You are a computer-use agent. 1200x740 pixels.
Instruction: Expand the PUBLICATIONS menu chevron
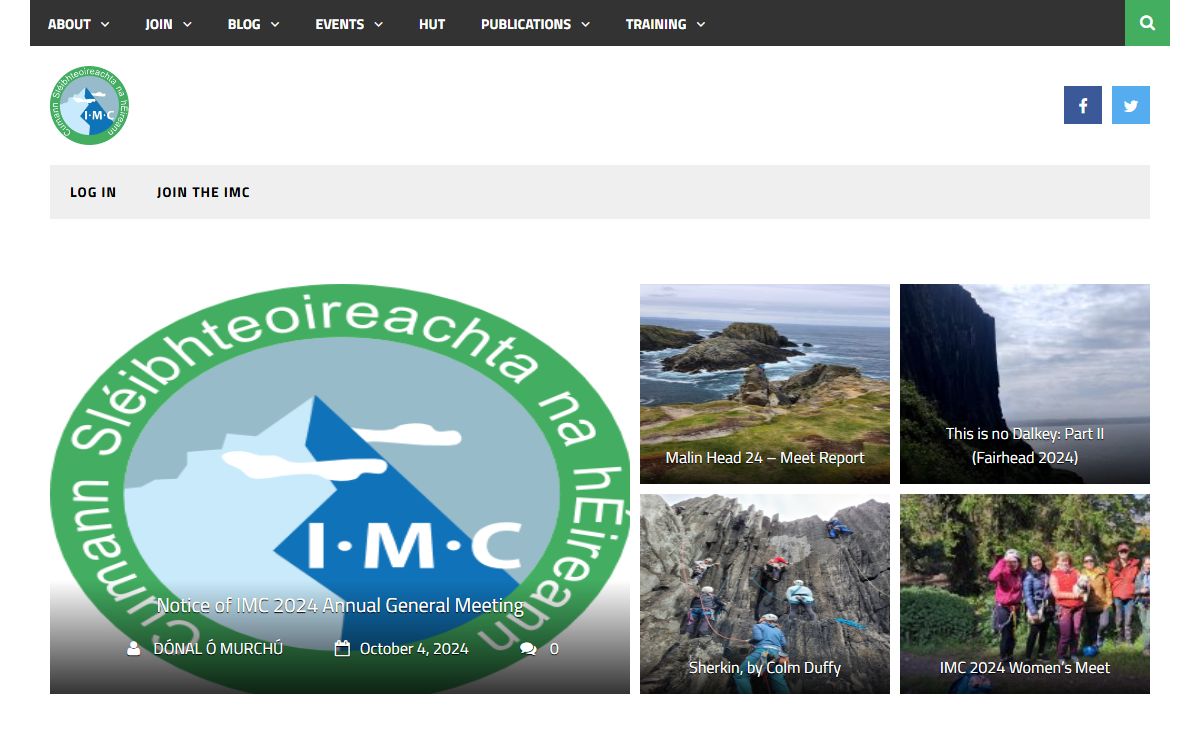click(x=585, y=24)
